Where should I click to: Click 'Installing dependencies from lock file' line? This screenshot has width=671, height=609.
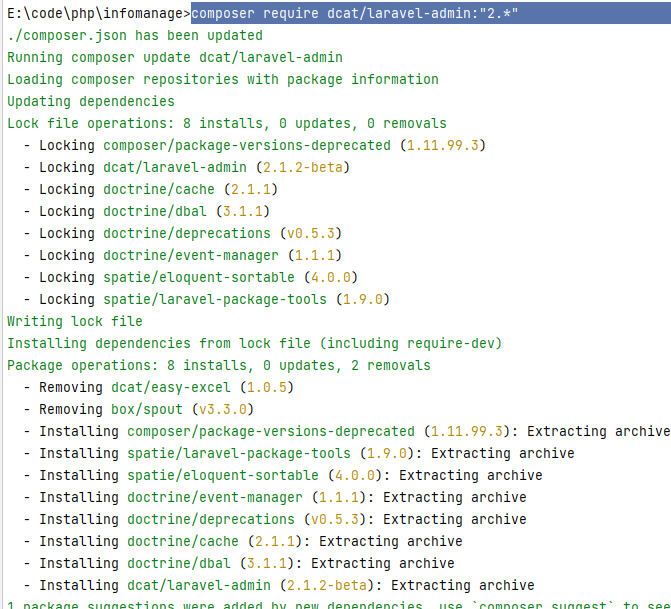[255, 344]
